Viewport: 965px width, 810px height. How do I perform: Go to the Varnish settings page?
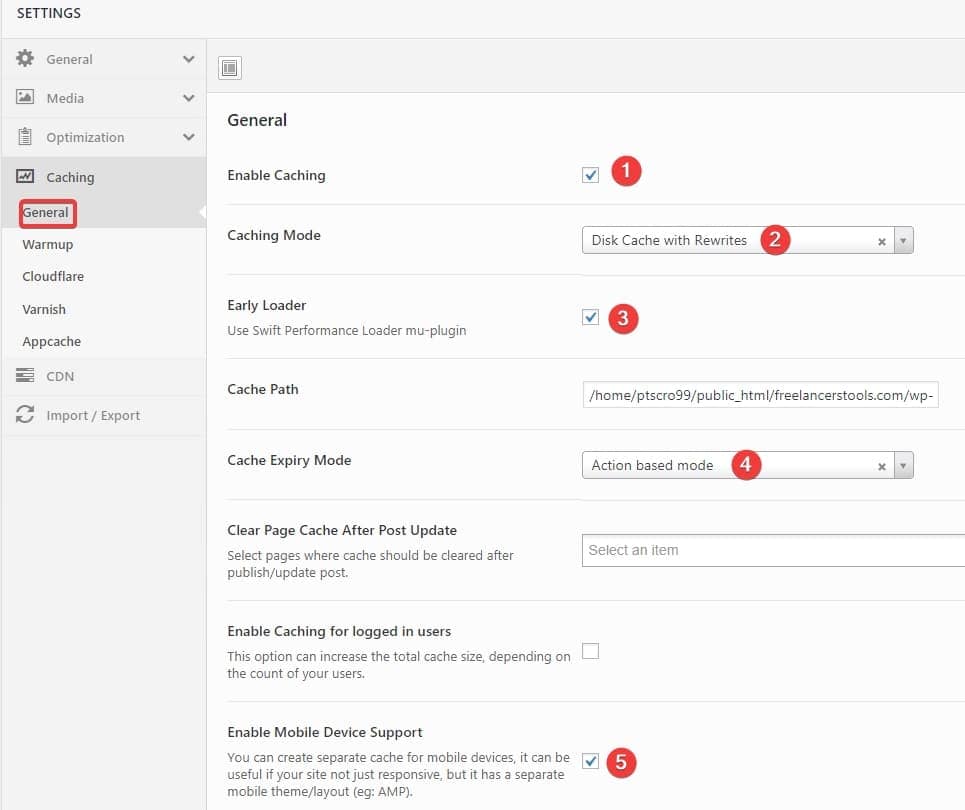43,309
